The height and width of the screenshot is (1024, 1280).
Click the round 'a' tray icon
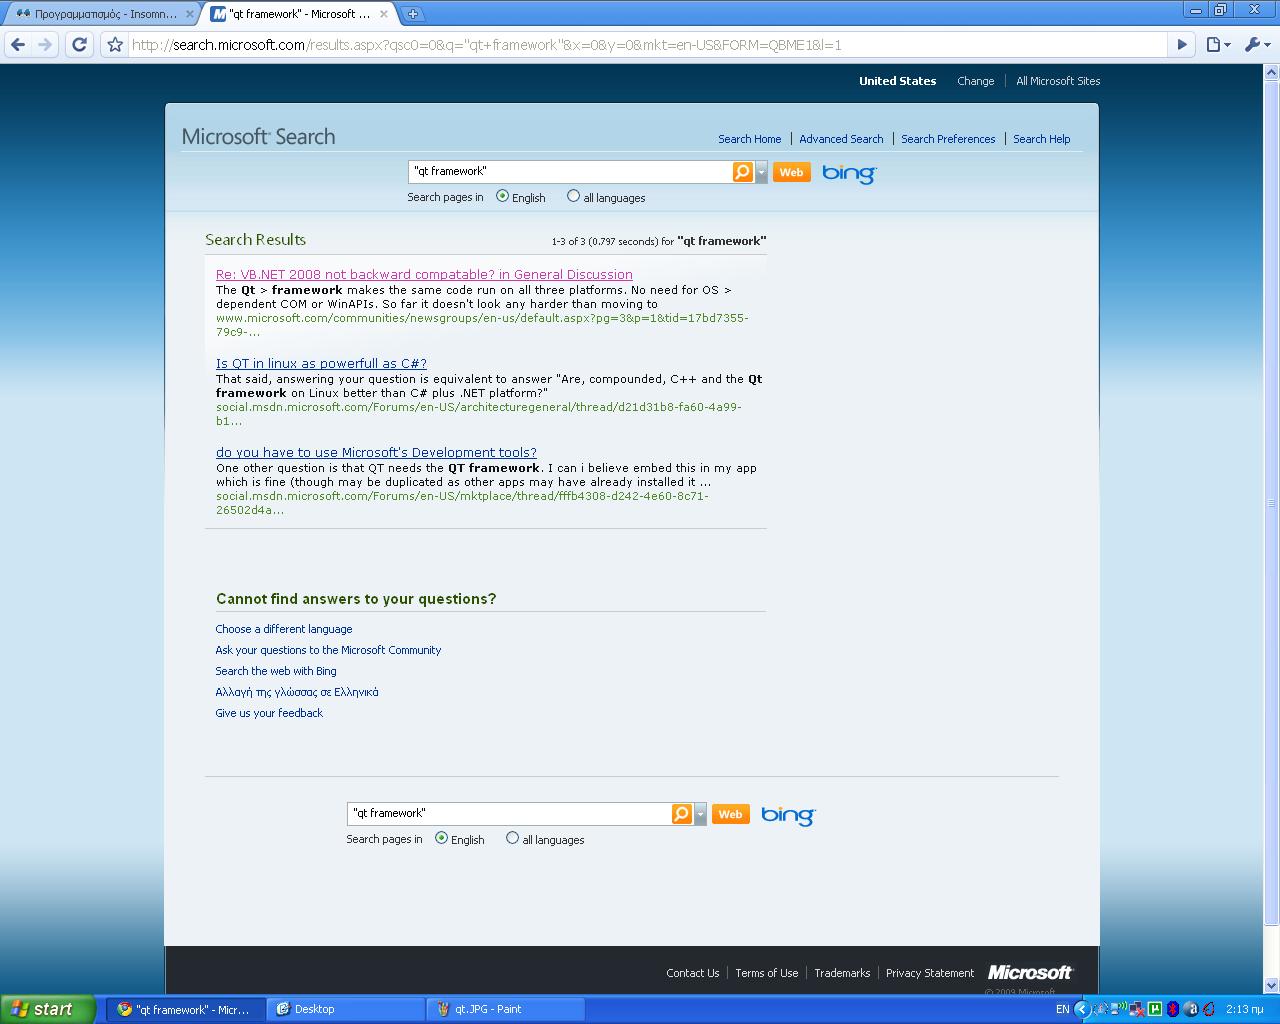1191,1009
